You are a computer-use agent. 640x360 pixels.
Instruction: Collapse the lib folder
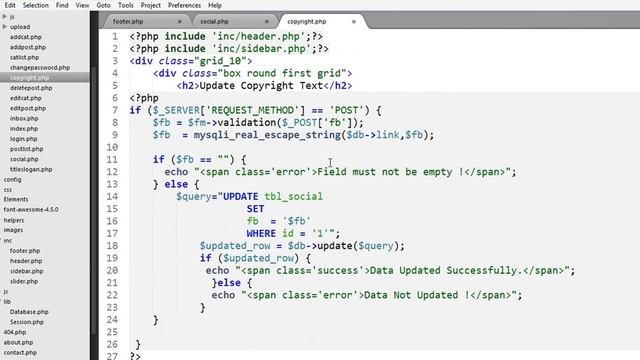[7, 302]
